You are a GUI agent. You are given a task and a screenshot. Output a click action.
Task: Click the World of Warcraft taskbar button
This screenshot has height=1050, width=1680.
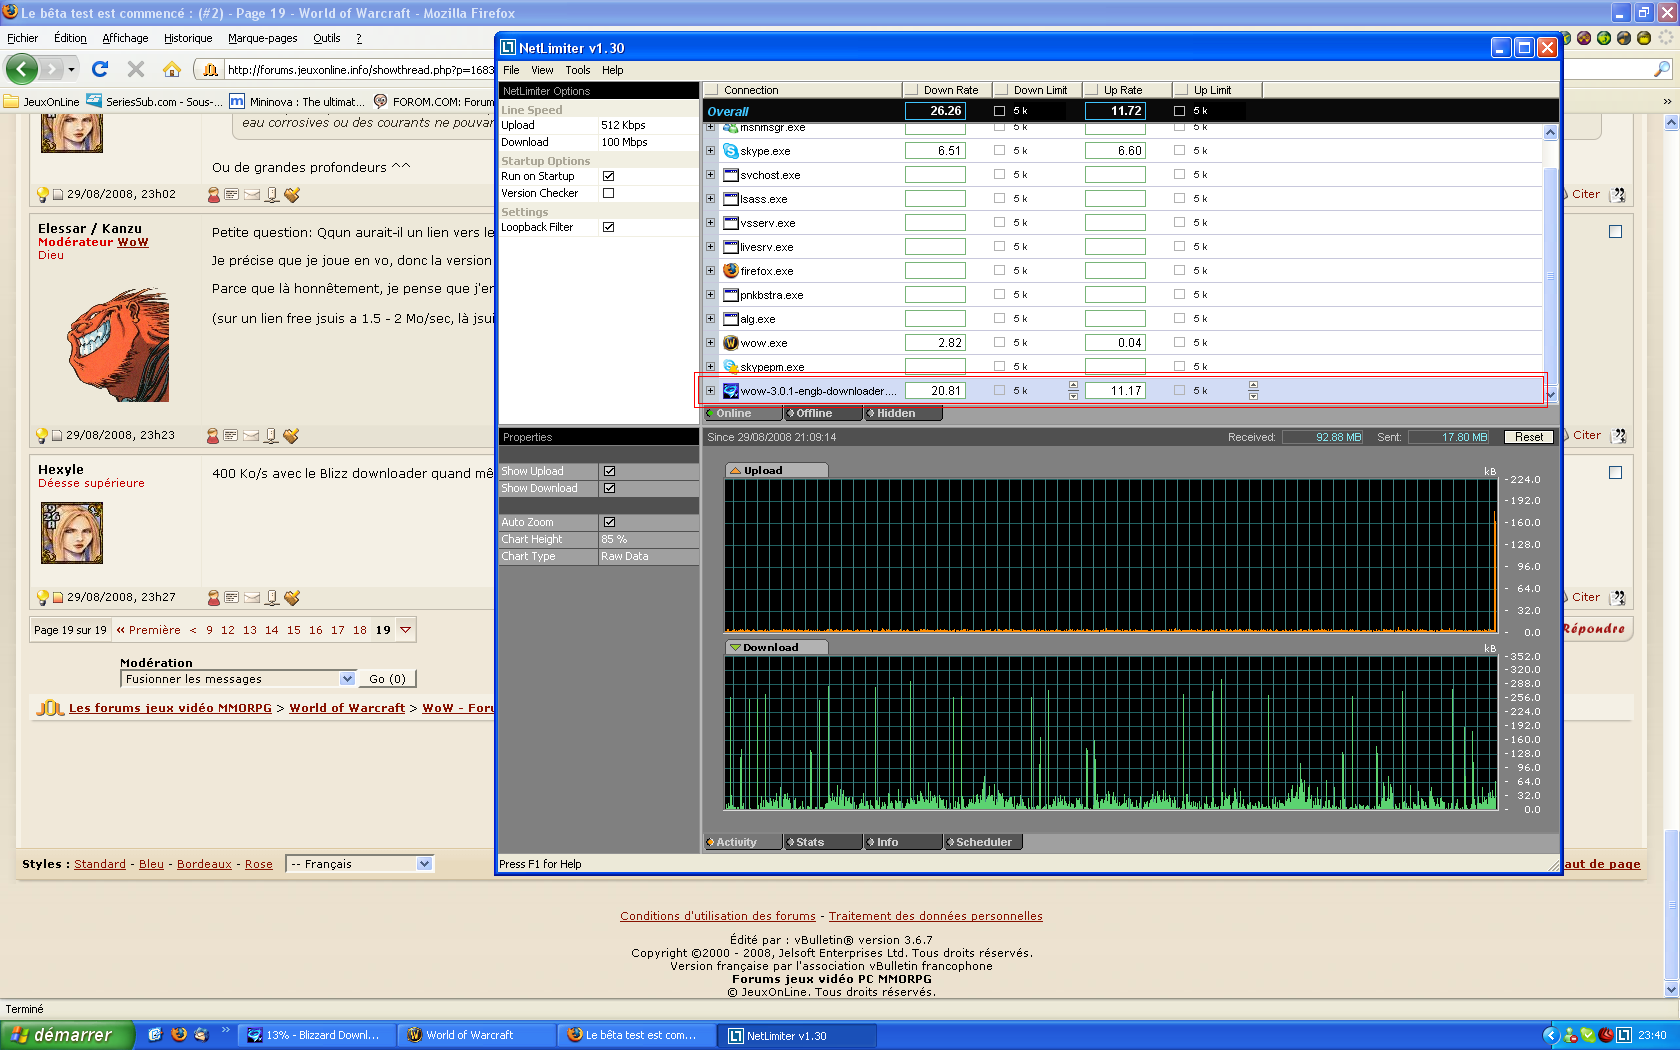[x=476, y=1035]
